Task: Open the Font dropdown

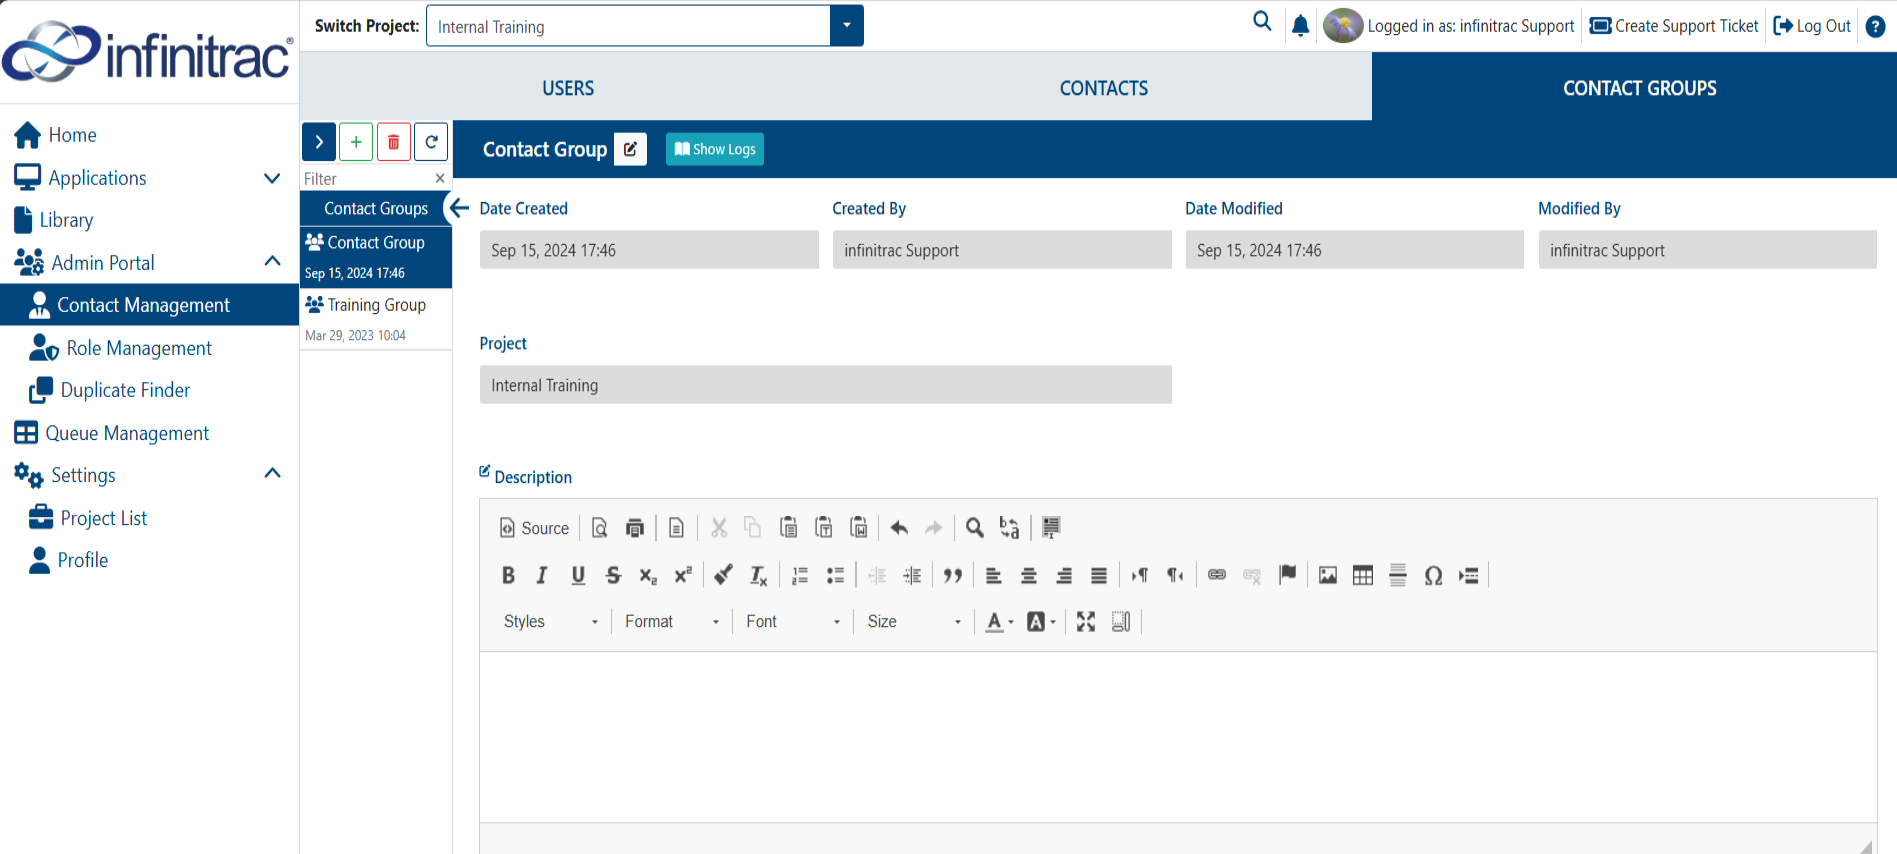Action: [x=793, y=622]
